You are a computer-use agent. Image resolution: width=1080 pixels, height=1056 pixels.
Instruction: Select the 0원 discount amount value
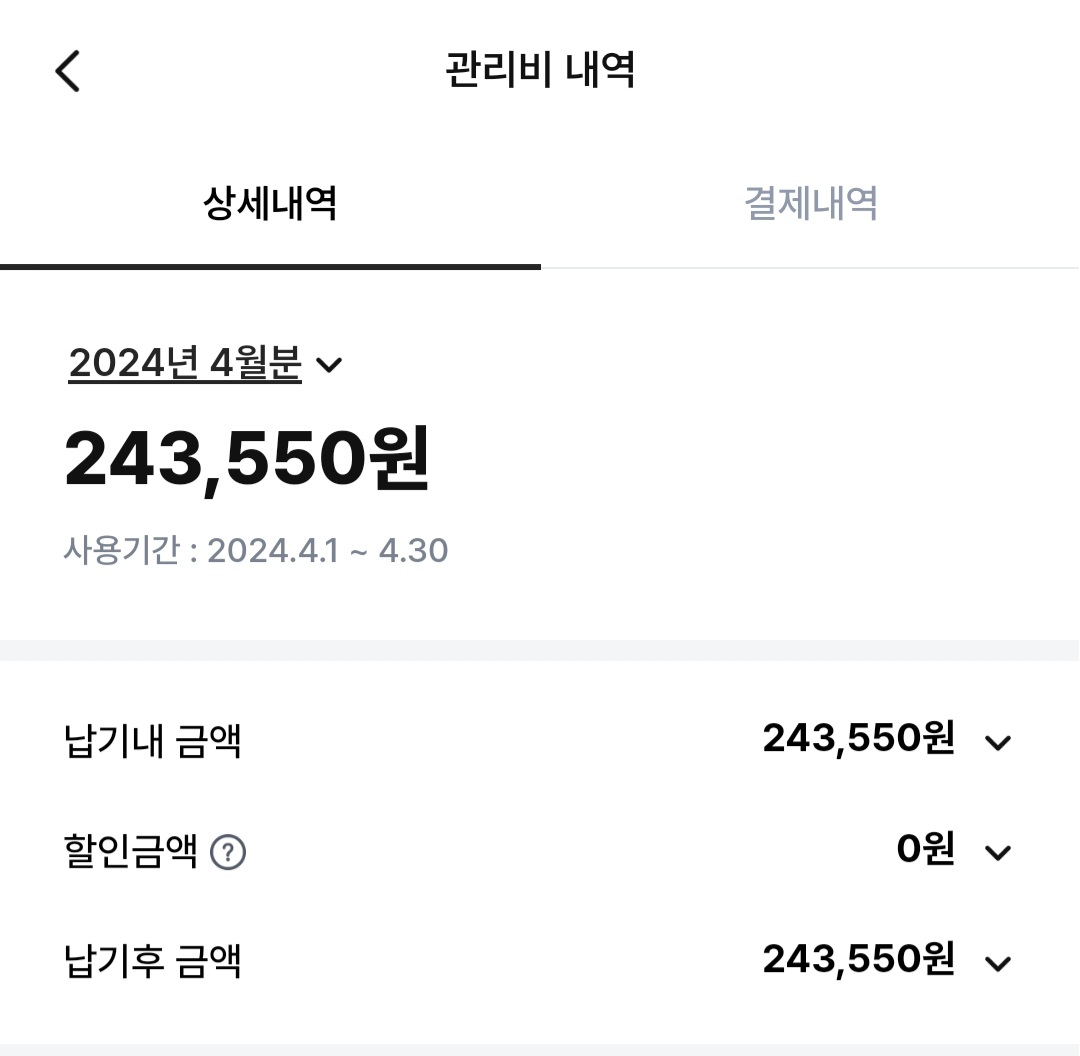[x=925, y=850]
